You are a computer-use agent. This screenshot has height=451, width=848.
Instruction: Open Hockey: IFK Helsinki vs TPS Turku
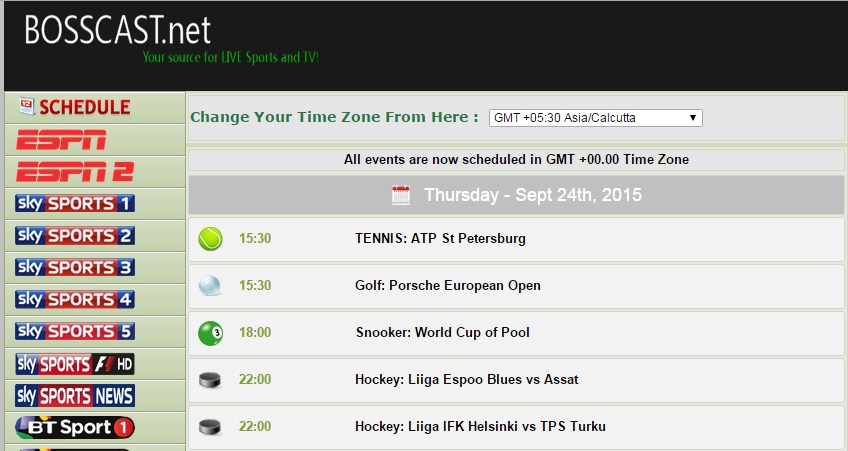pos(480,426)
